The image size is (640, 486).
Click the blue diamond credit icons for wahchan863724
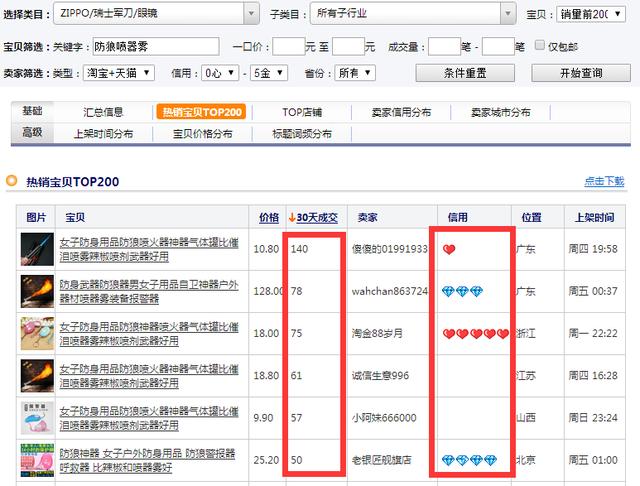(x=462, y=291)
